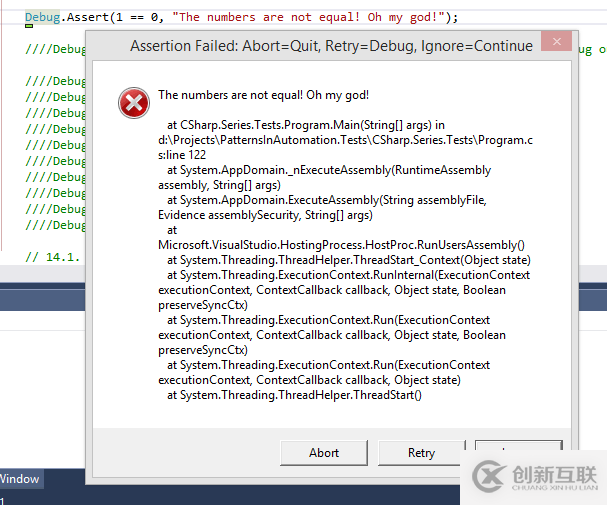Click the red error icon in dialog
The width and height of the screenshot is (607, 505).
pos(134,103)
